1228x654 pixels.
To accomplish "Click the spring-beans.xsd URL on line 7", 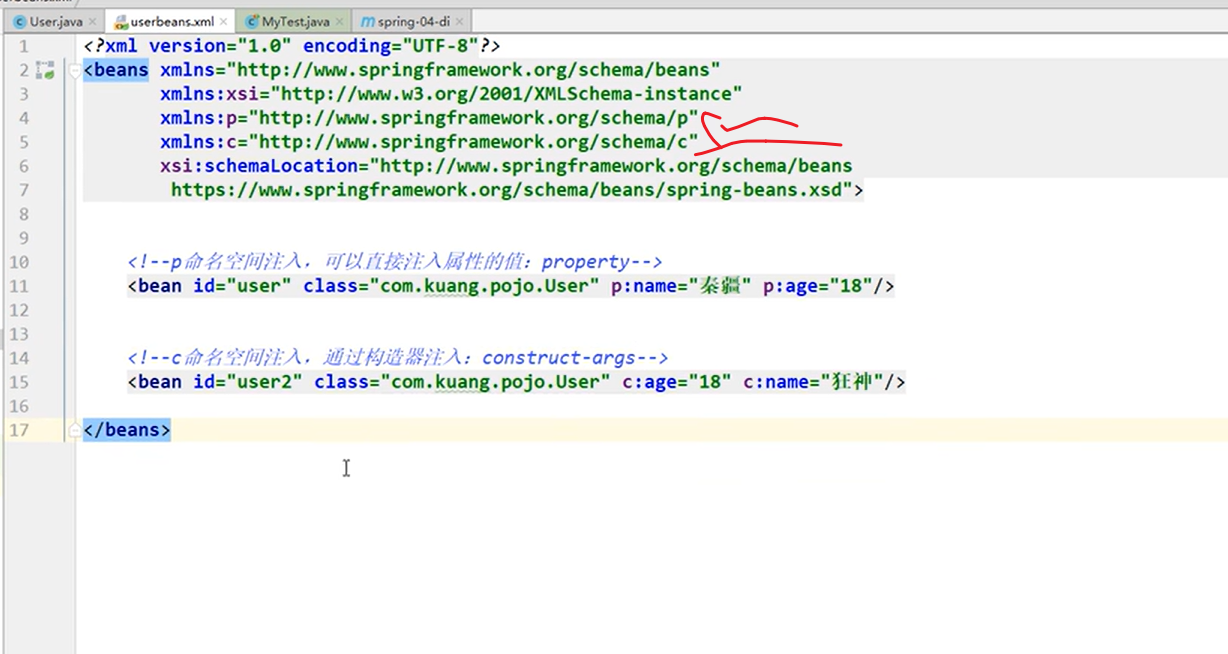I will tap(511, 190).
